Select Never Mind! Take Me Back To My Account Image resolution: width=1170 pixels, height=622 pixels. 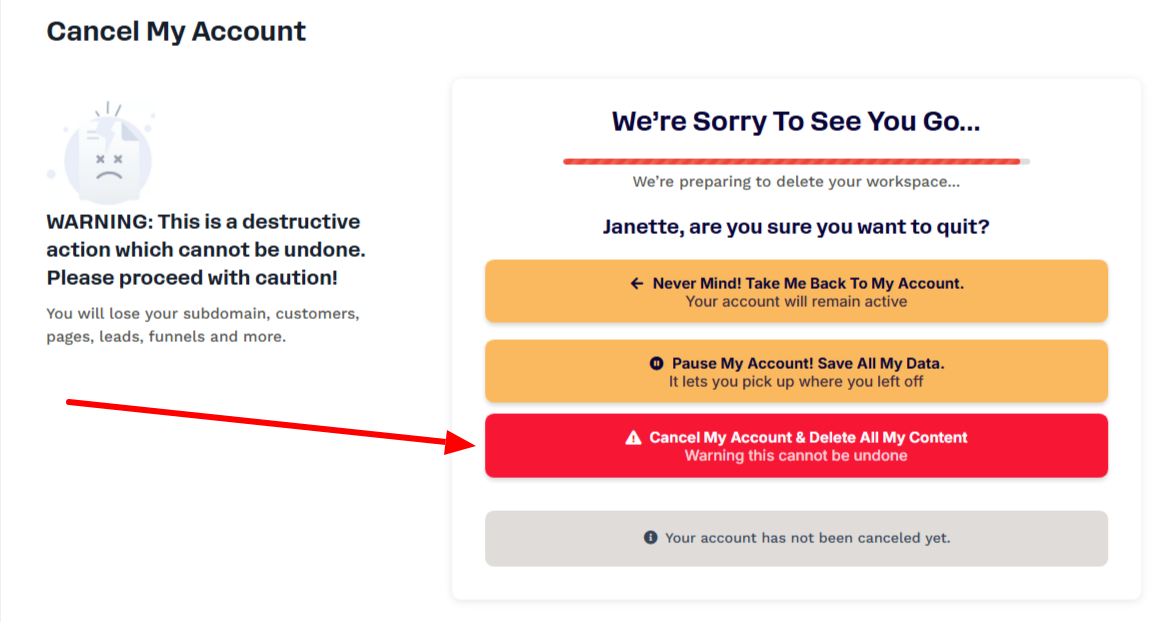(796, 291)
